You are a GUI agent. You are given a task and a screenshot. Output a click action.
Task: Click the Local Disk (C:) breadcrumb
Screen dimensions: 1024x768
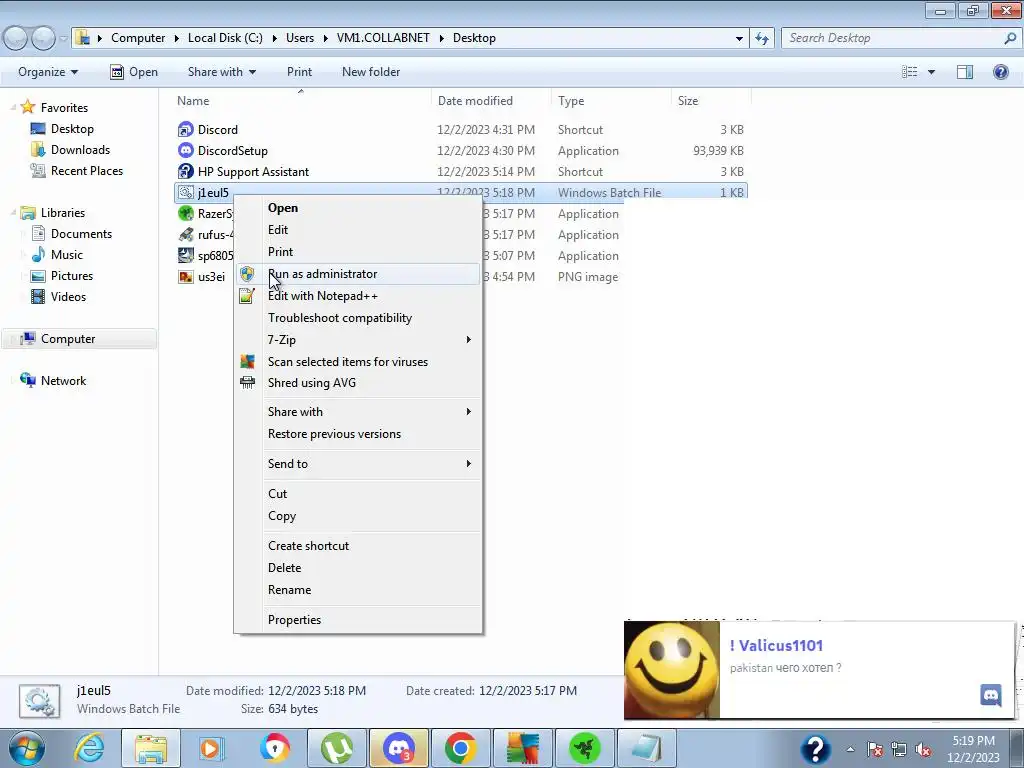click(225, 38)
